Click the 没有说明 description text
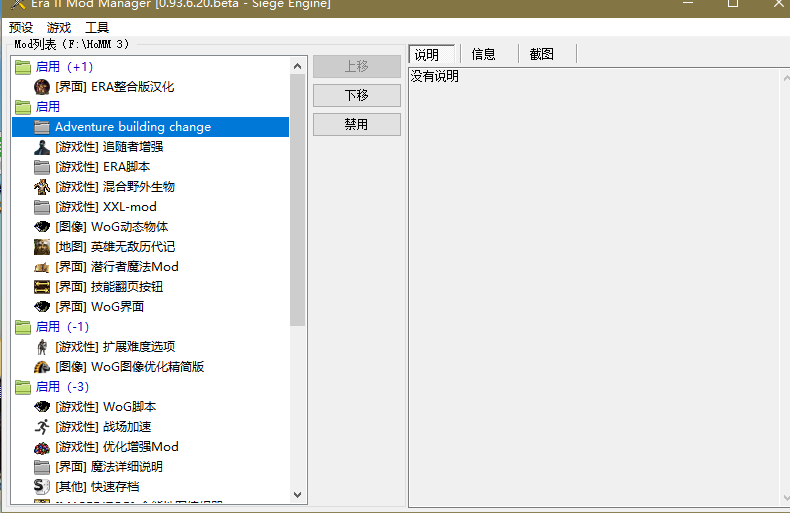Screen dimensions: 790x513 (435, 77)
